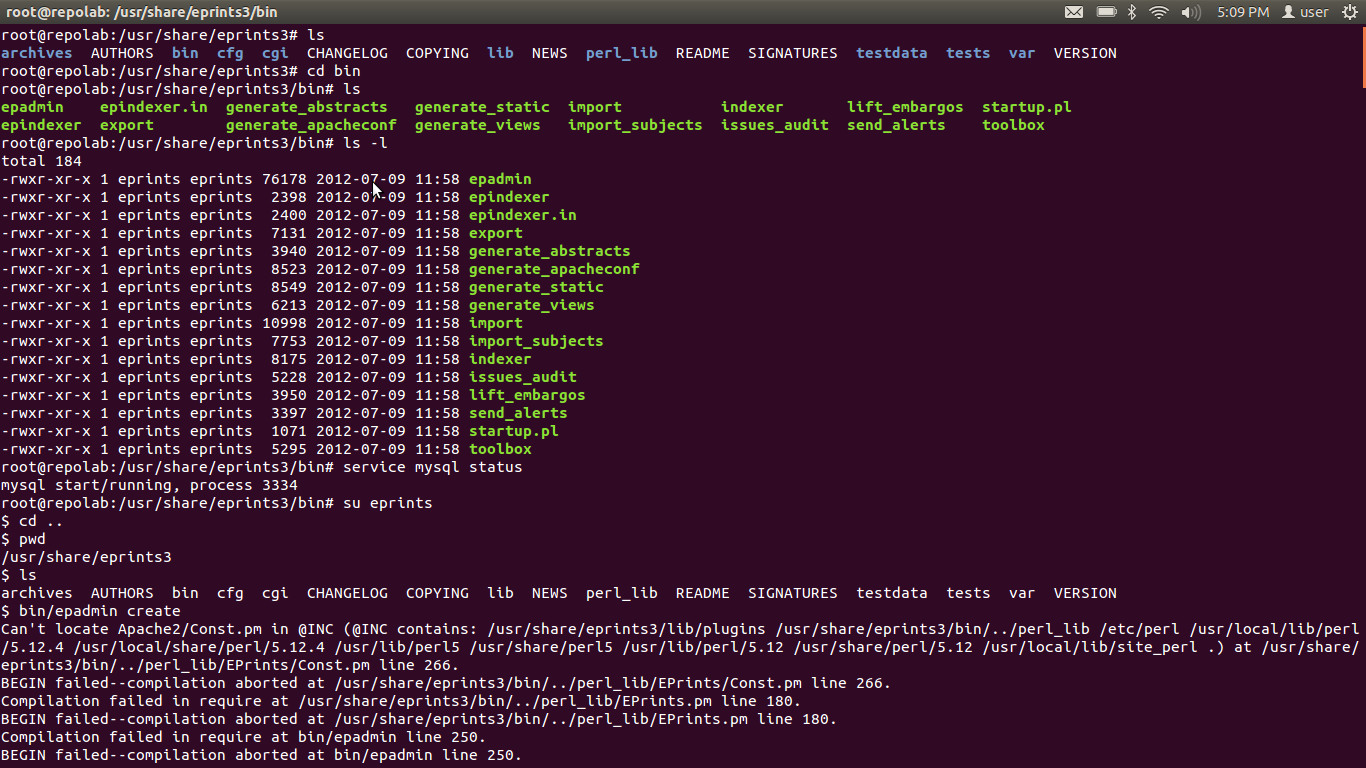Click 'Compilation failed in require' EPrints.pm line
Viewport: 1366px width, 768px height.
401,701
